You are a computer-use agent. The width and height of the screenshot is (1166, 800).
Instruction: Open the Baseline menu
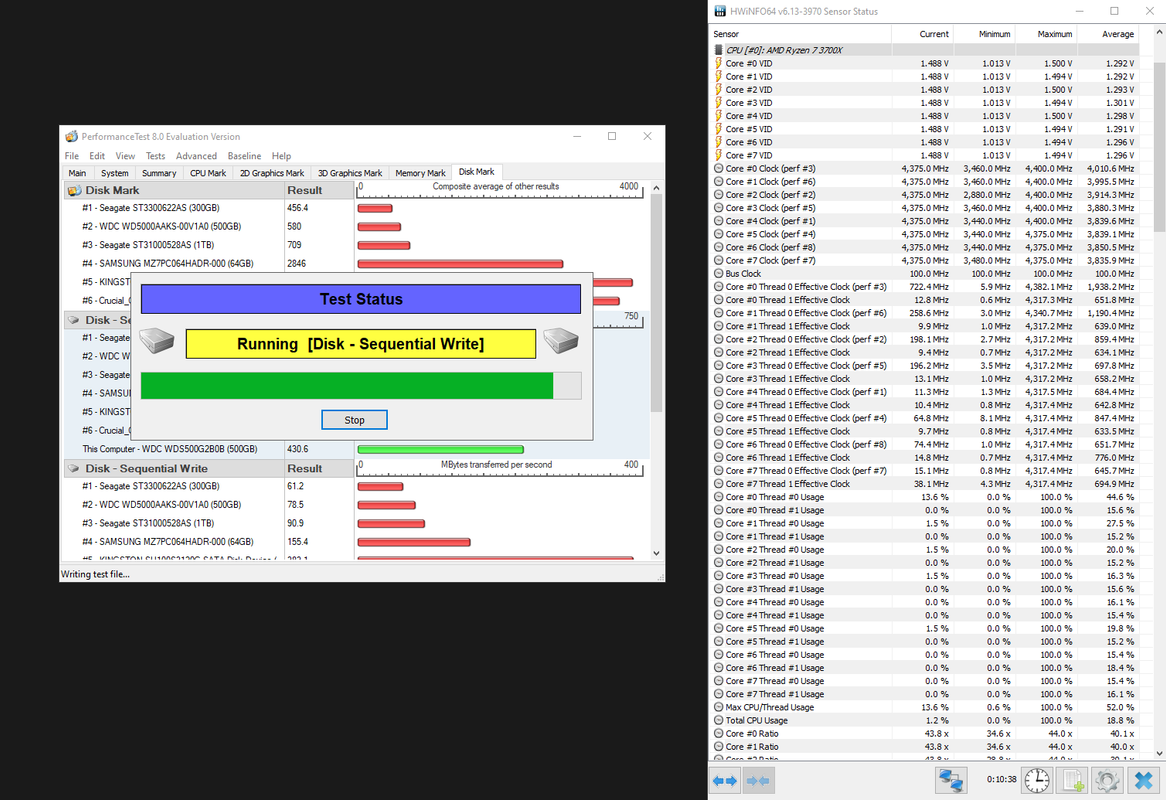coord(244,156)
